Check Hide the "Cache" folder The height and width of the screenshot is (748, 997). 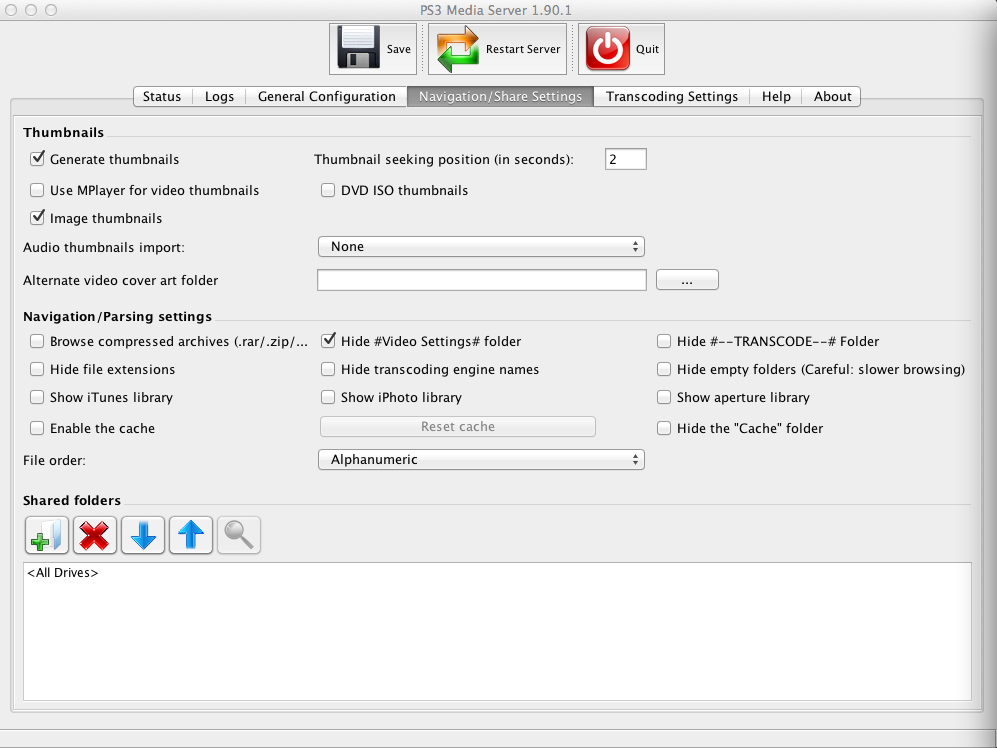pyautogui.click(x=664, y=428)
